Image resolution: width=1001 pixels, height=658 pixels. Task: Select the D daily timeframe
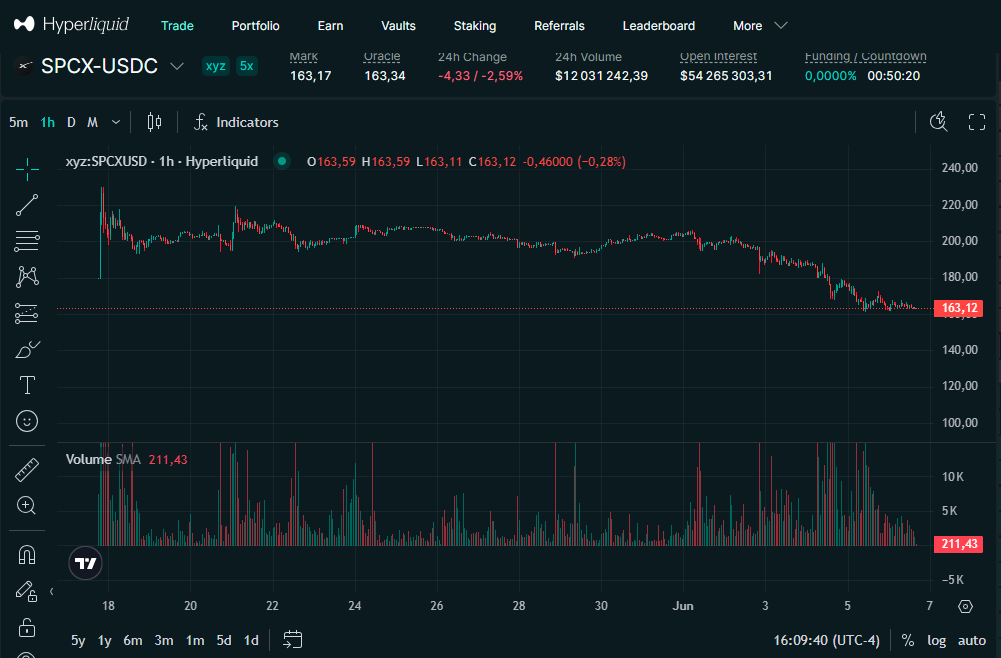click(72, 122)
